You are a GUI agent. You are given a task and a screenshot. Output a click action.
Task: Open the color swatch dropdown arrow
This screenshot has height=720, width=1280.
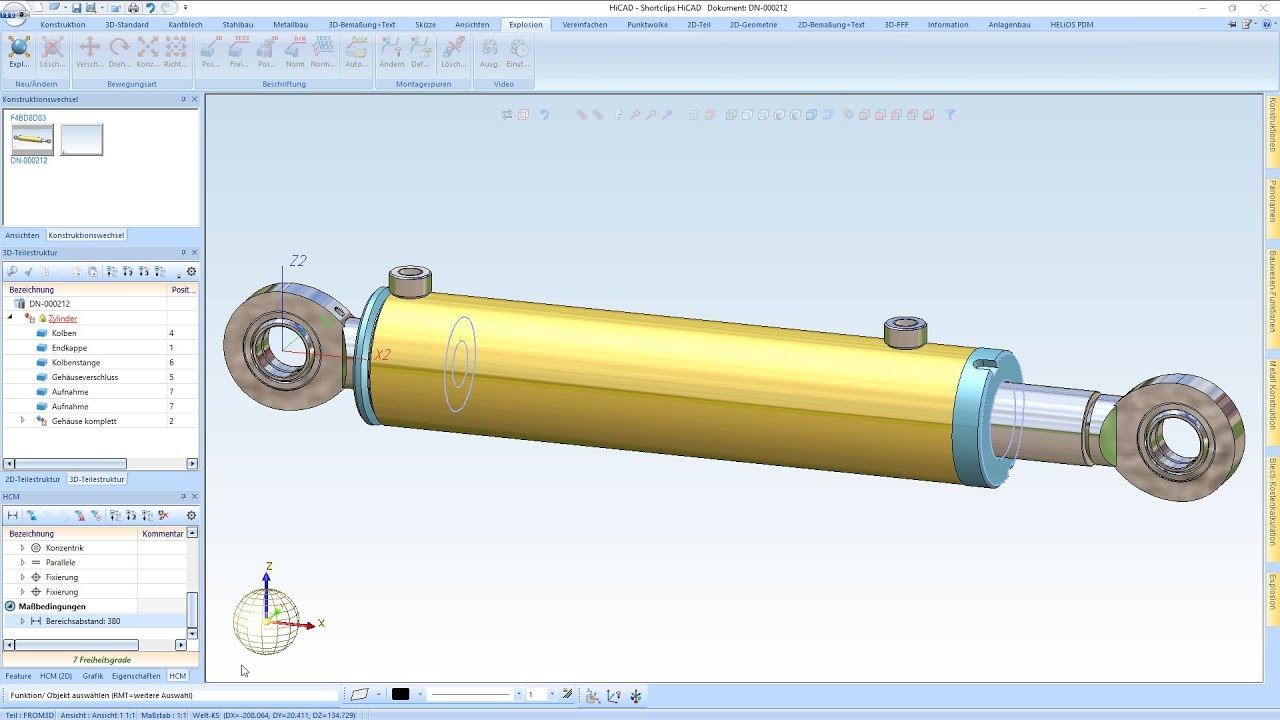click(420, 694)
